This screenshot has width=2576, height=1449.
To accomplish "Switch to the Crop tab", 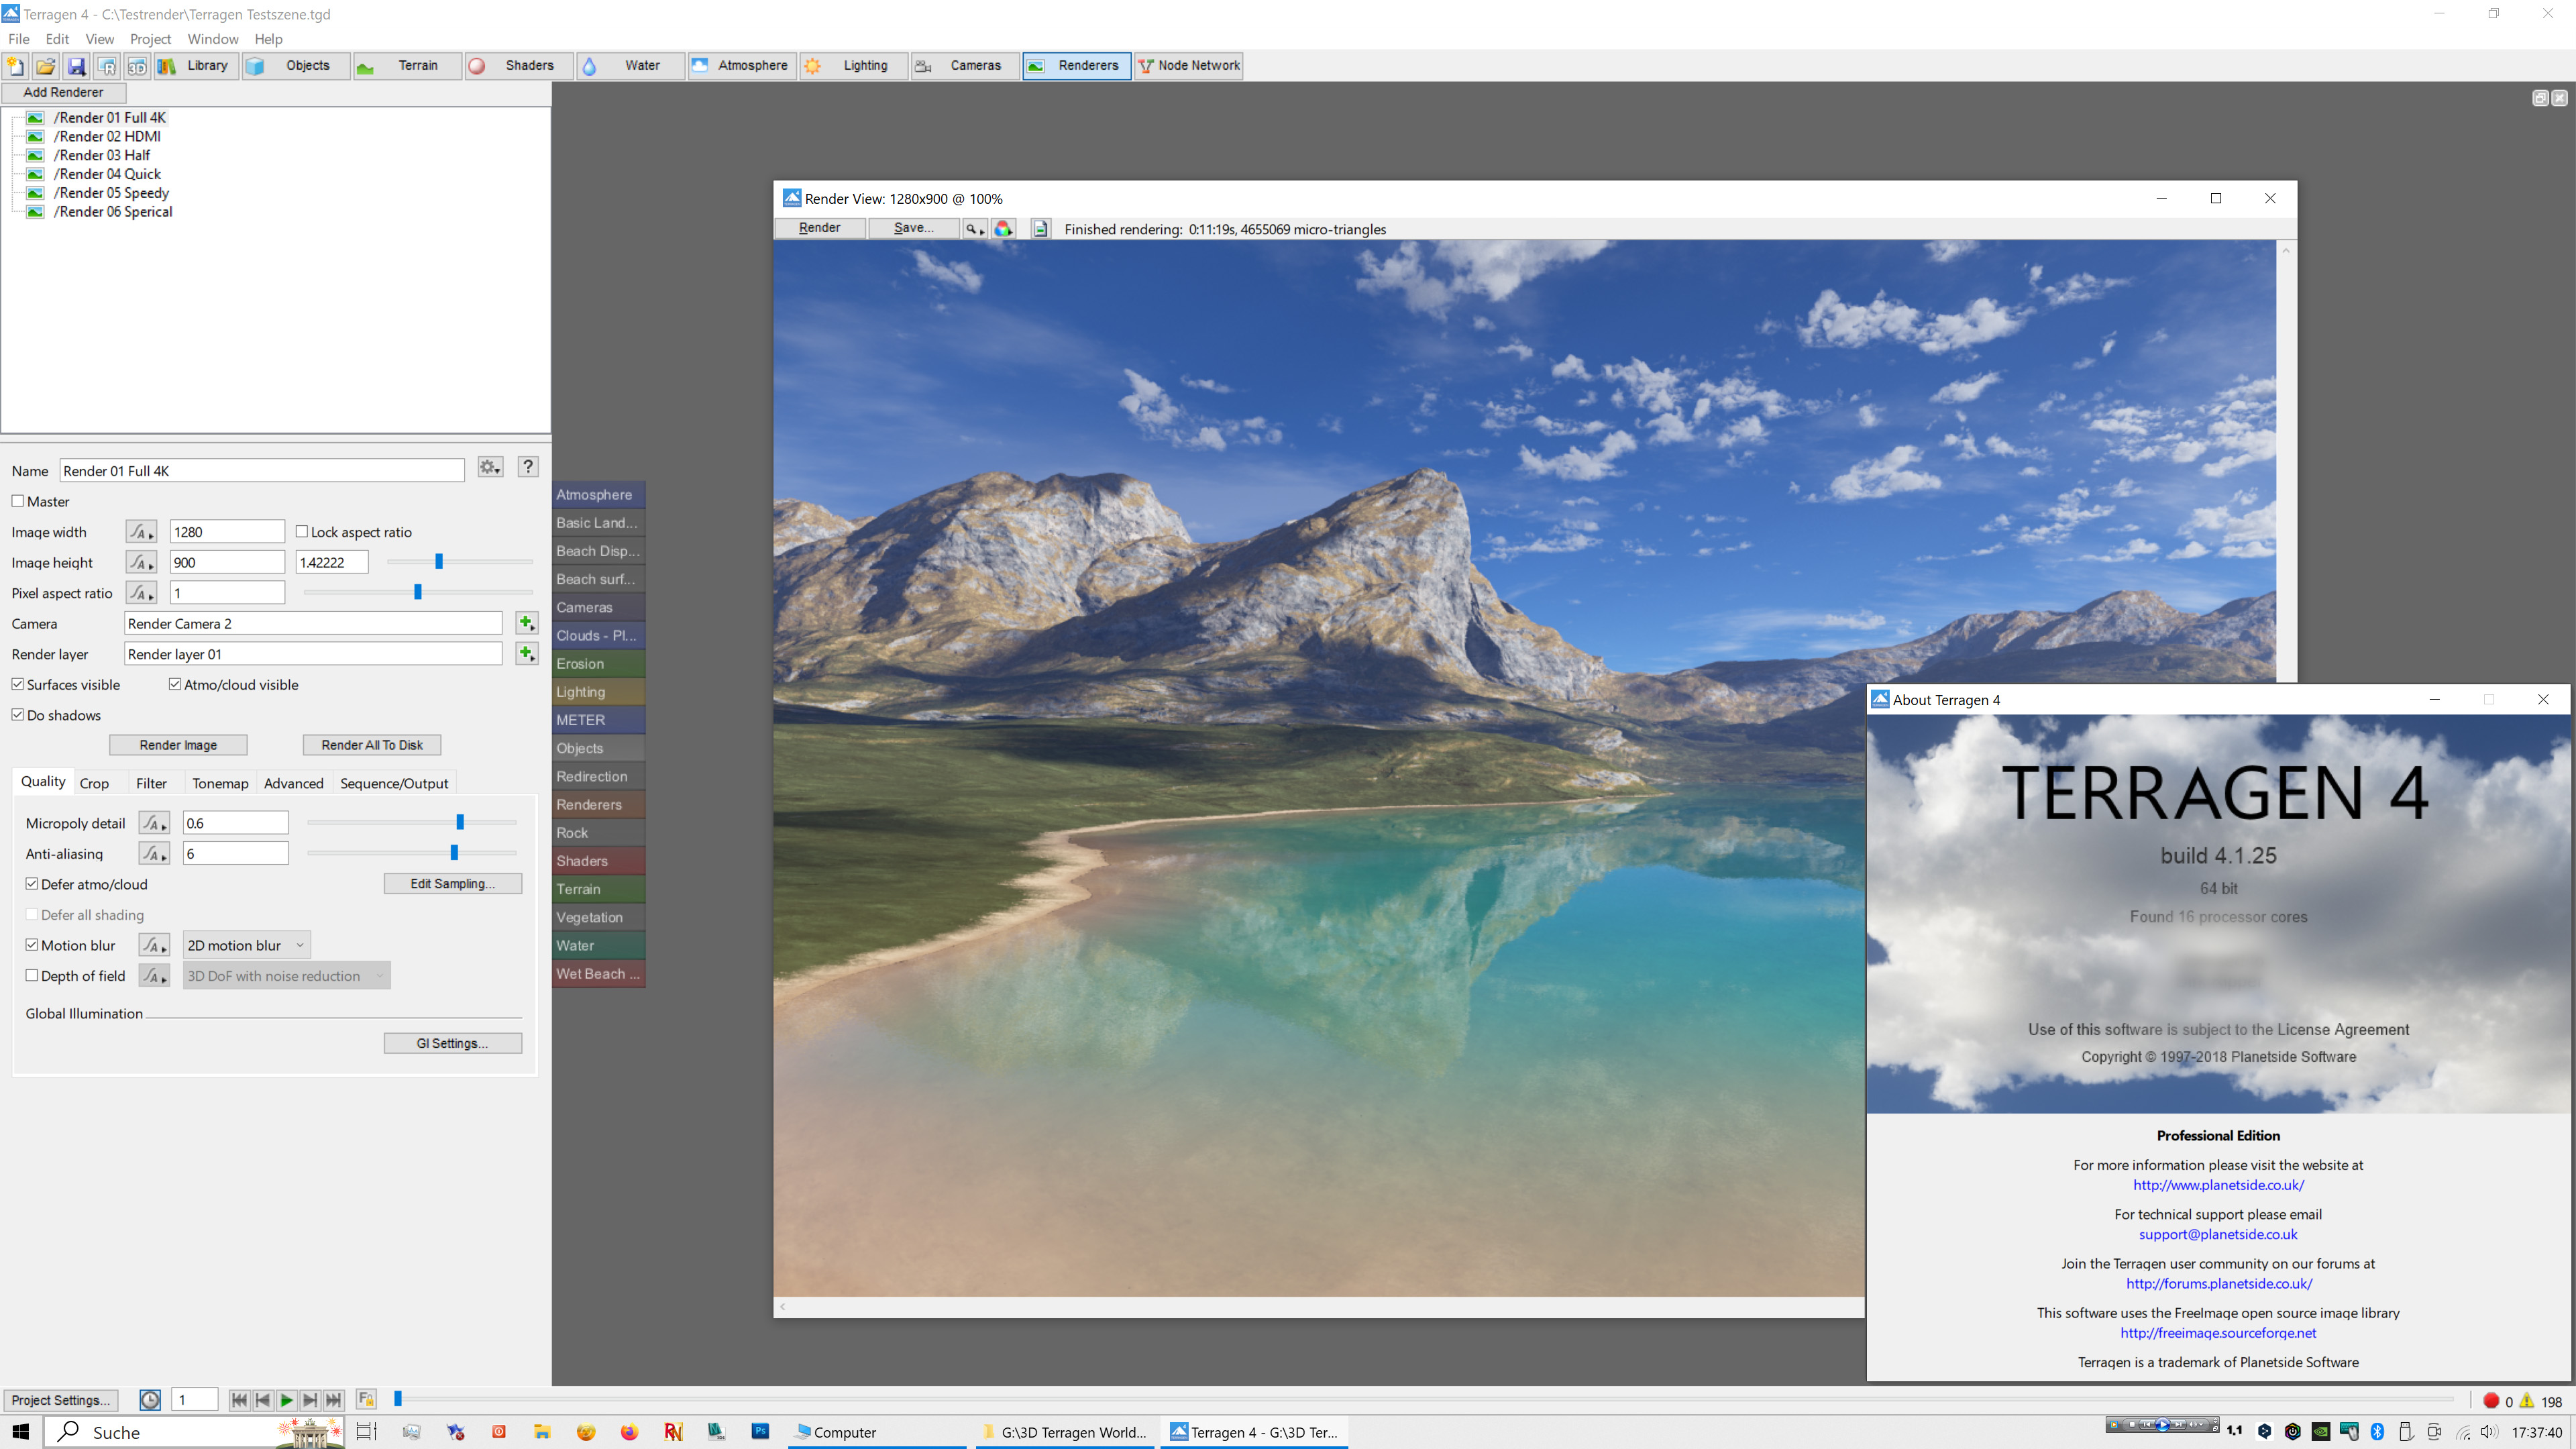I will (94, 783).
